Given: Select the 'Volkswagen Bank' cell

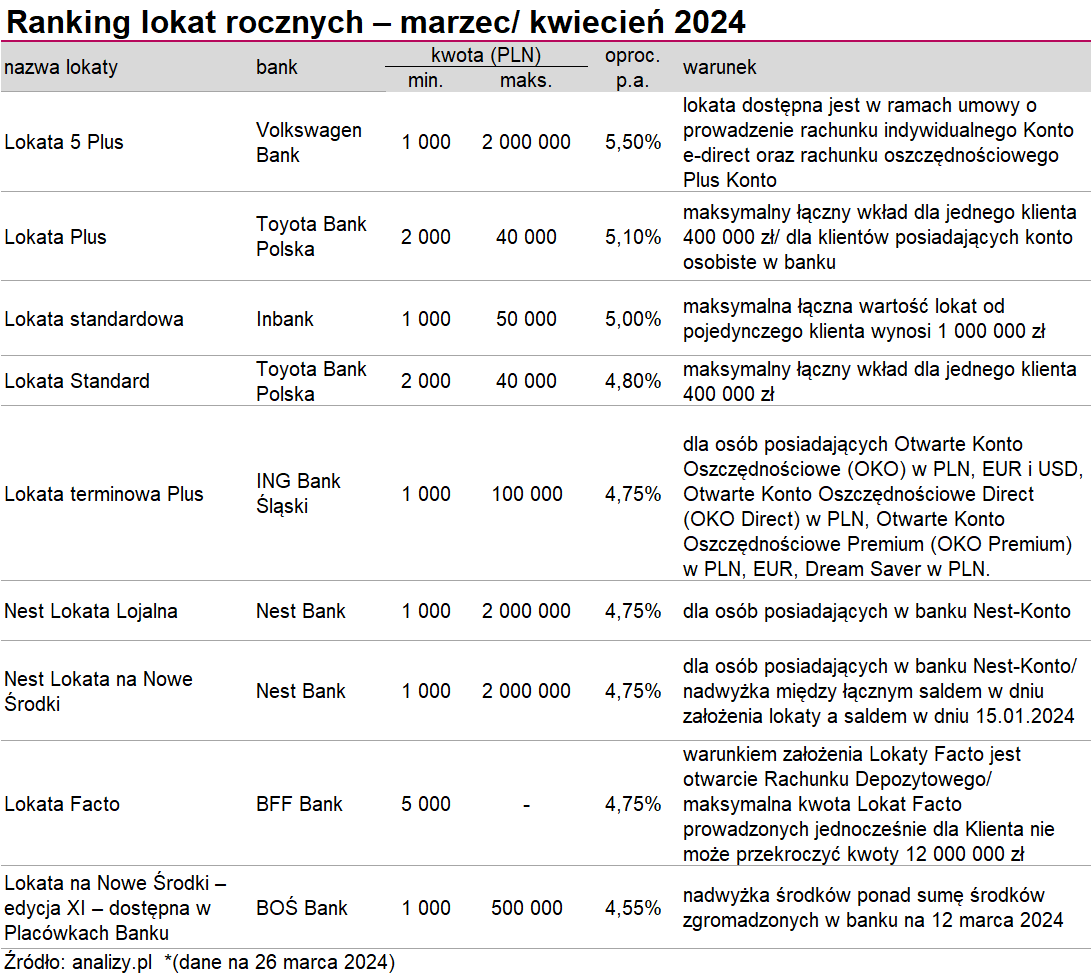Looking at the screenshot, I should pos(308,142).
